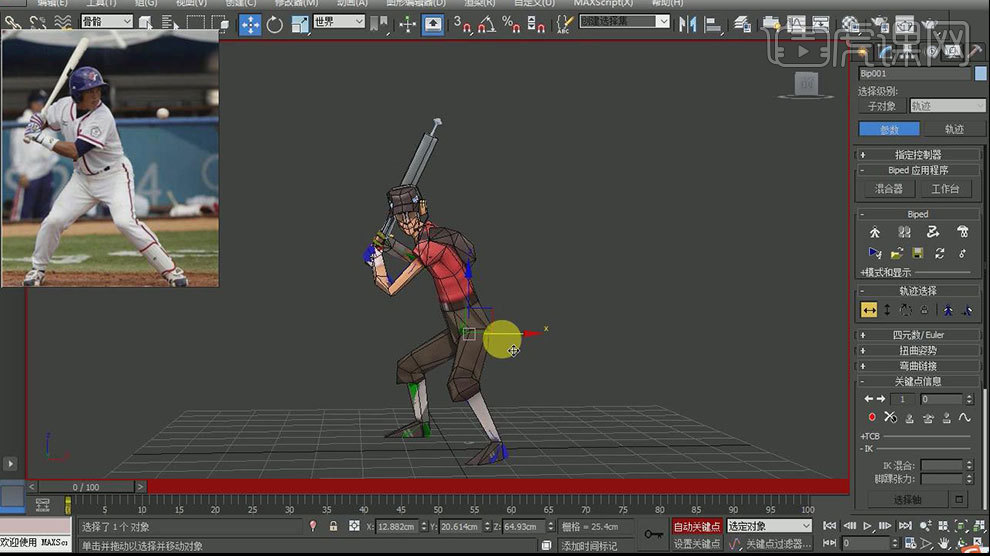This screenshot has height=556, width=990.
Task: Click the Align tool icon
Action: pyautogui.click(x=713, y=24)
